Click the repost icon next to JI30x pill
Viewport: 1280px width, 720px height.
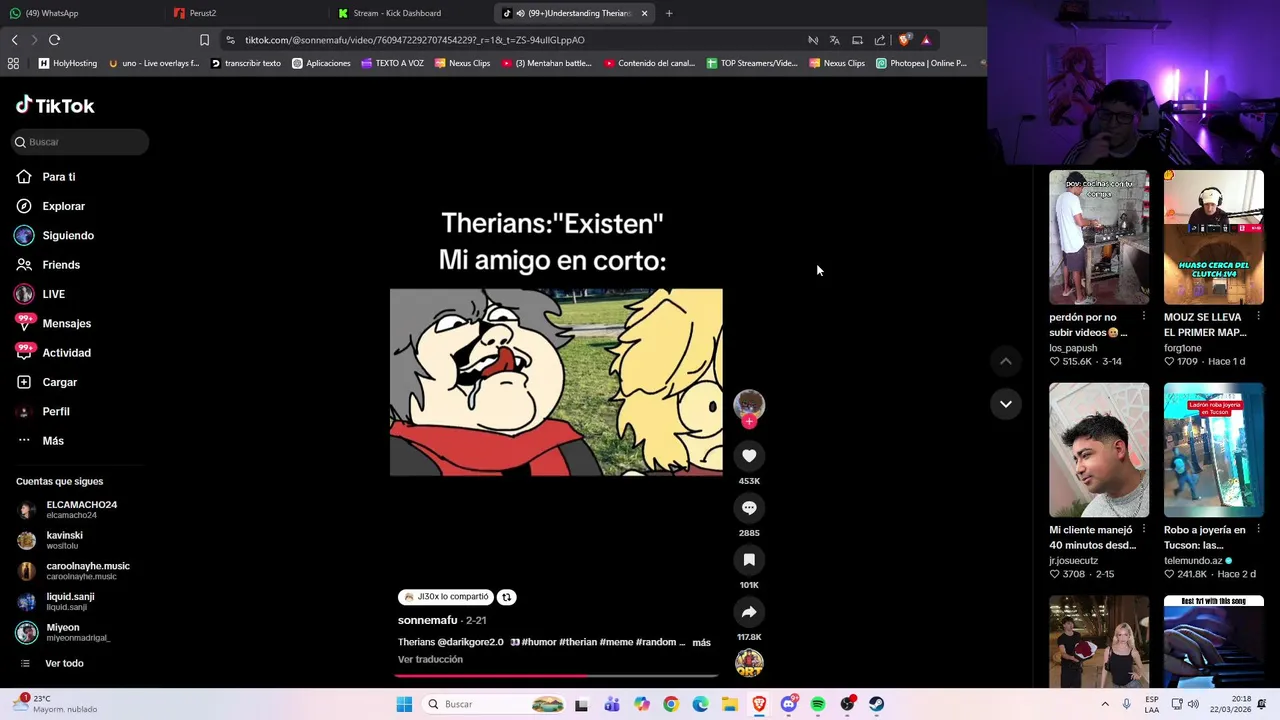coord(506,597)
